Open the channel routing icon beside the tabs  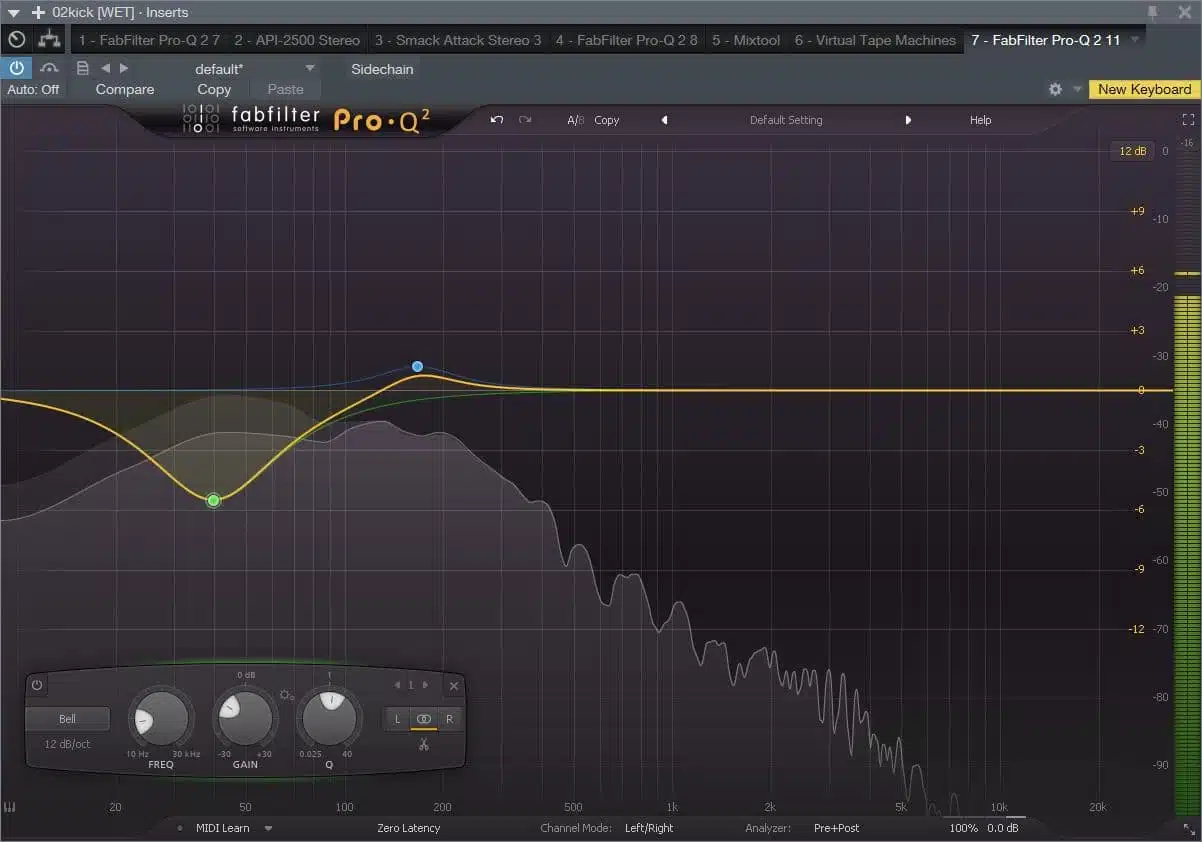click(x=48, y=40)
